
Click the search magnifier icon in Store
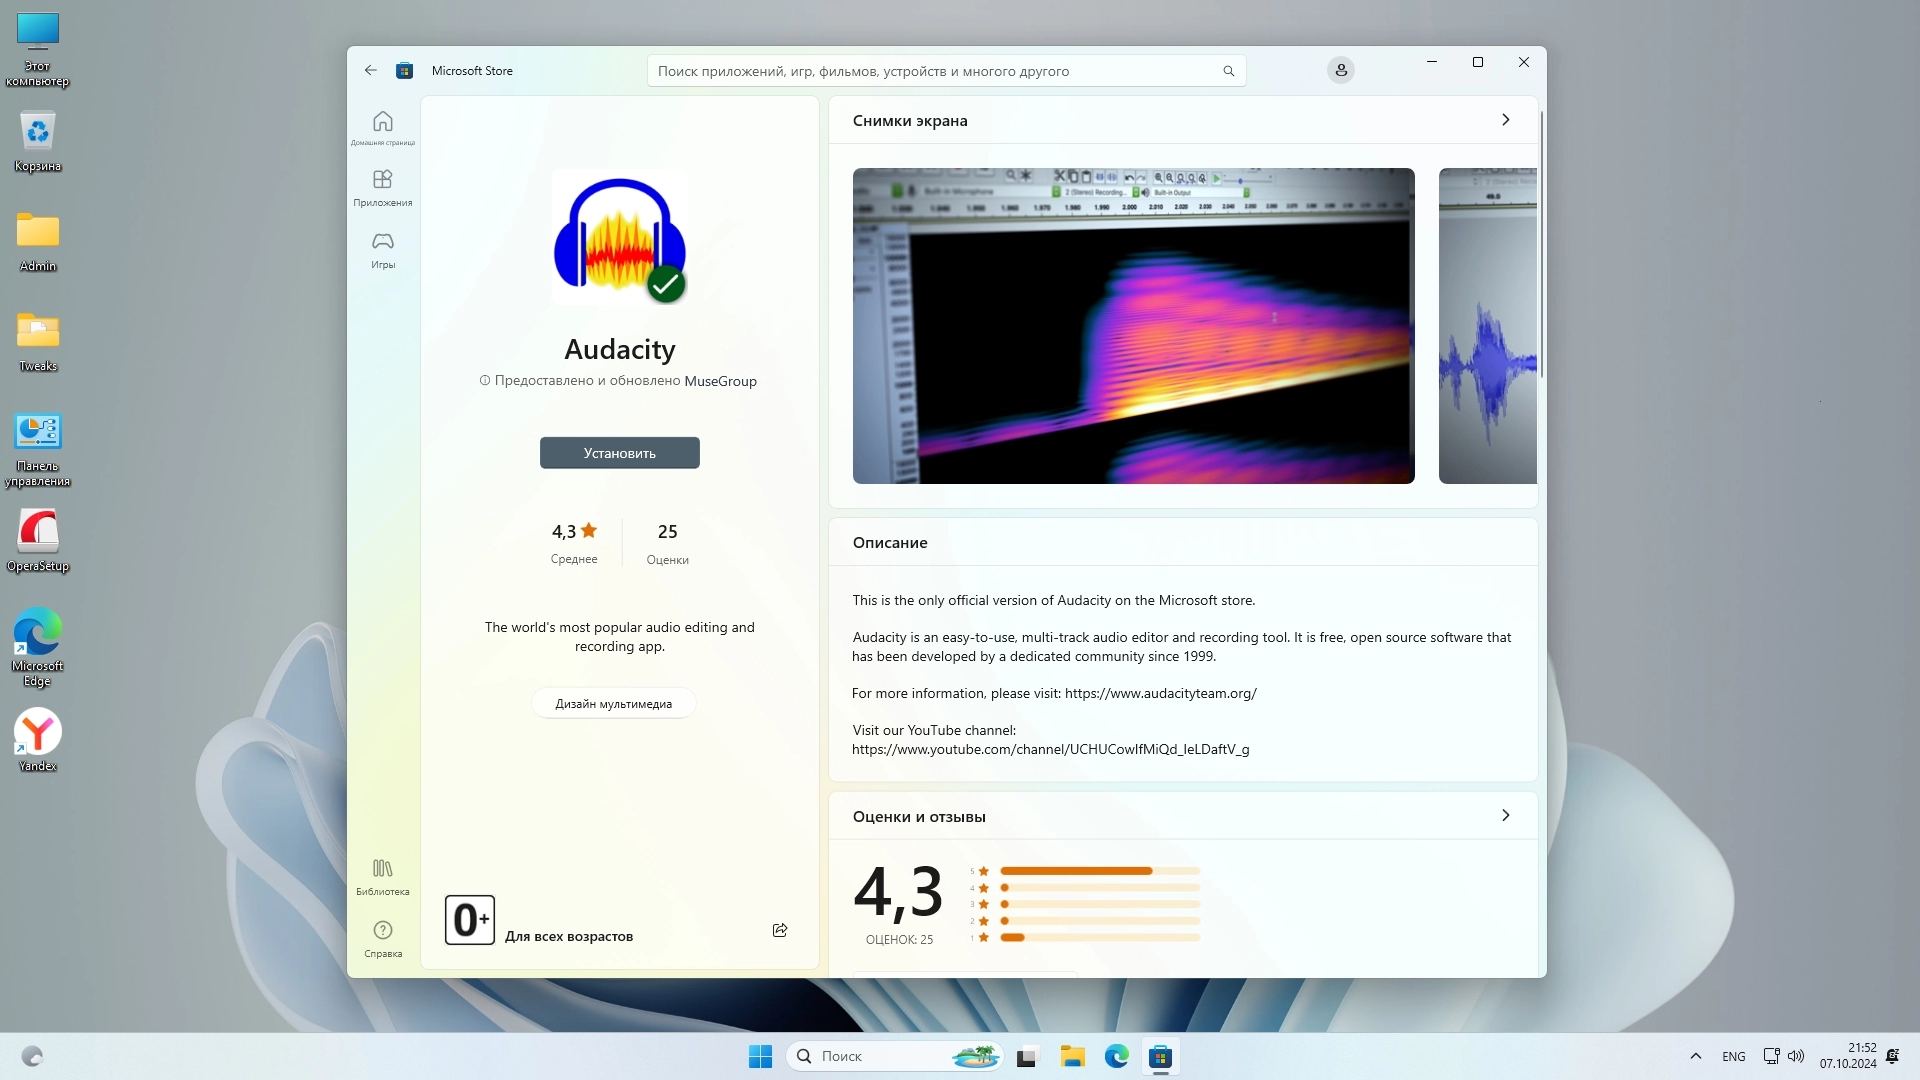(1228, 71)
